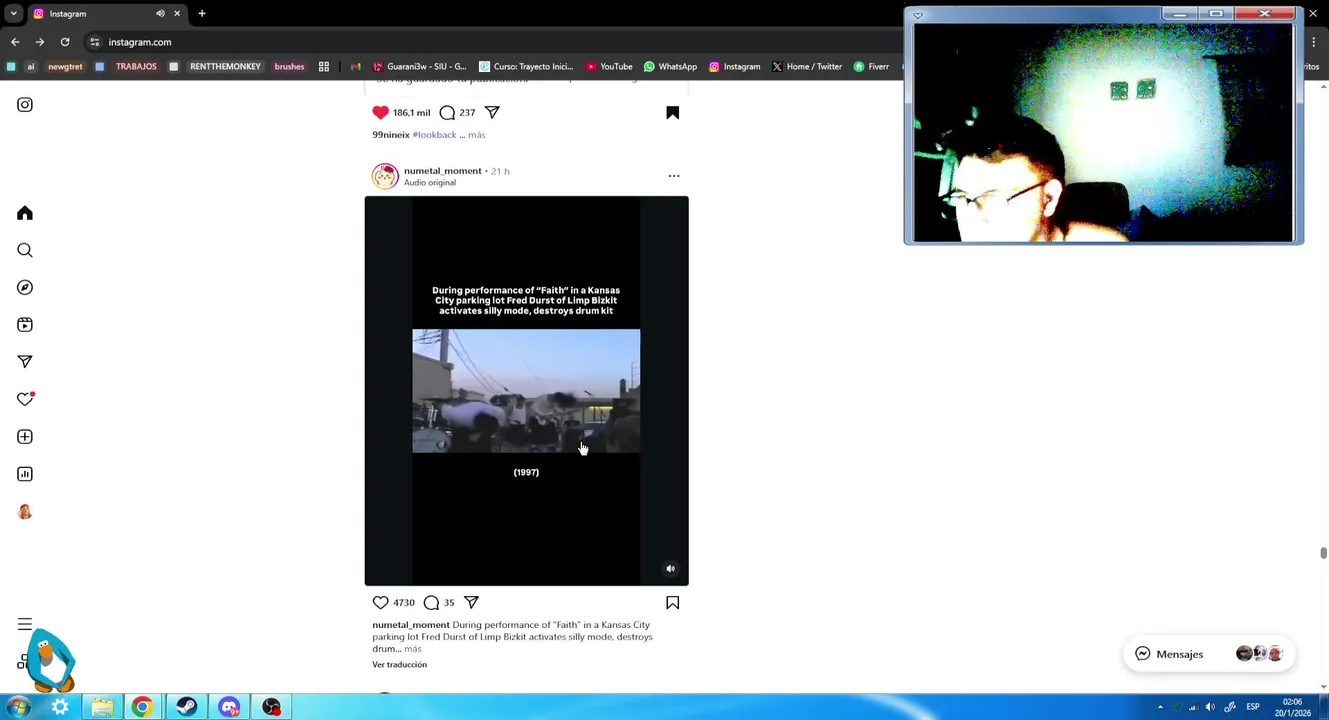Open numetal_moment username in post header
Viewport: 1329px width, 720px height.
[443, 171]
